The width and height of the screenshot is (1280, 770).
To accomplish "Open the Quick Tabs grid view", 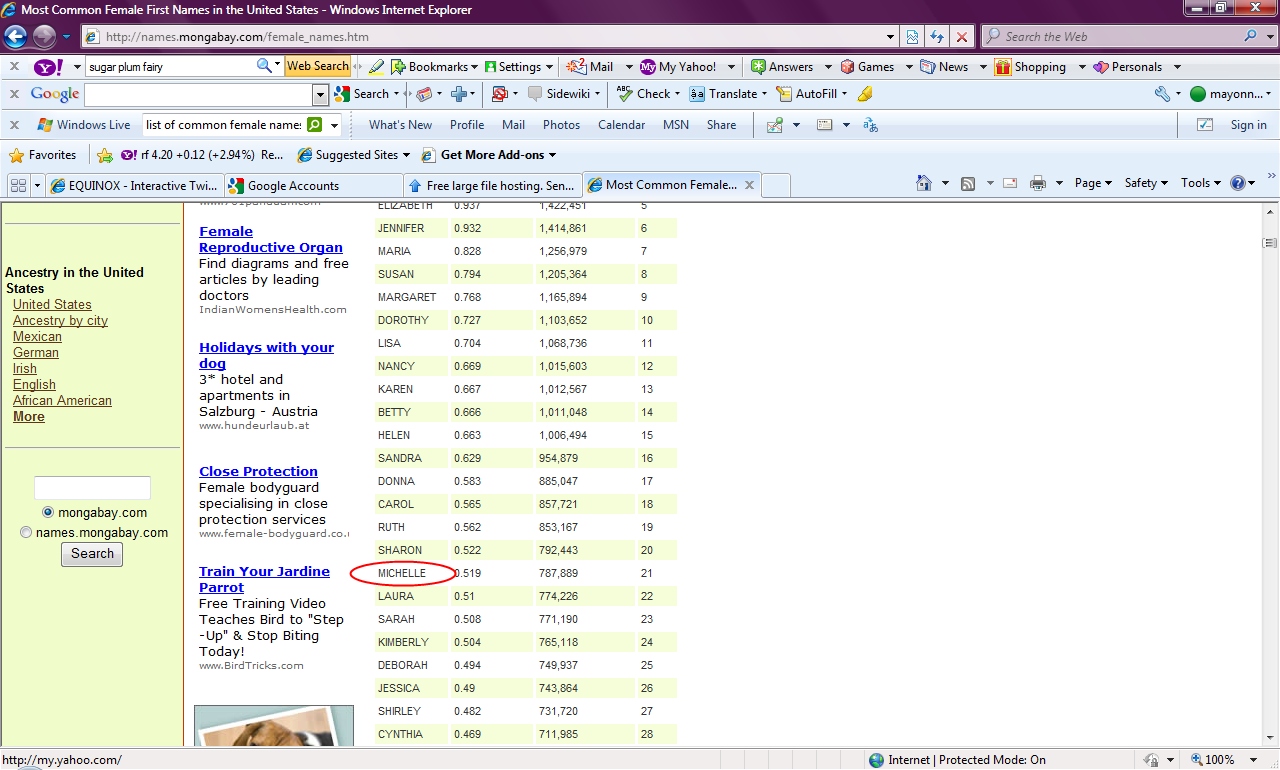I will click(x=18, y=185).
